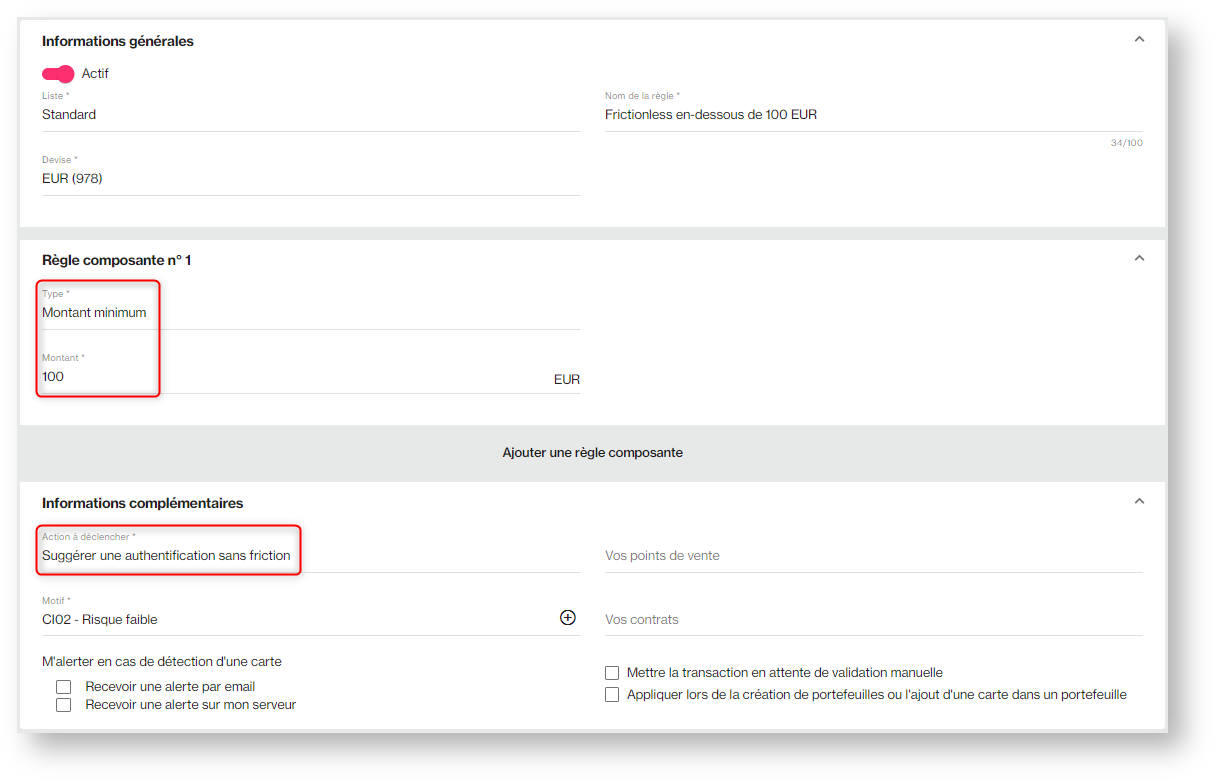Check Recevoir une alerte sur mon serveur
Image resolution: width=1216 pixels, height=781 pixels.
64,705
